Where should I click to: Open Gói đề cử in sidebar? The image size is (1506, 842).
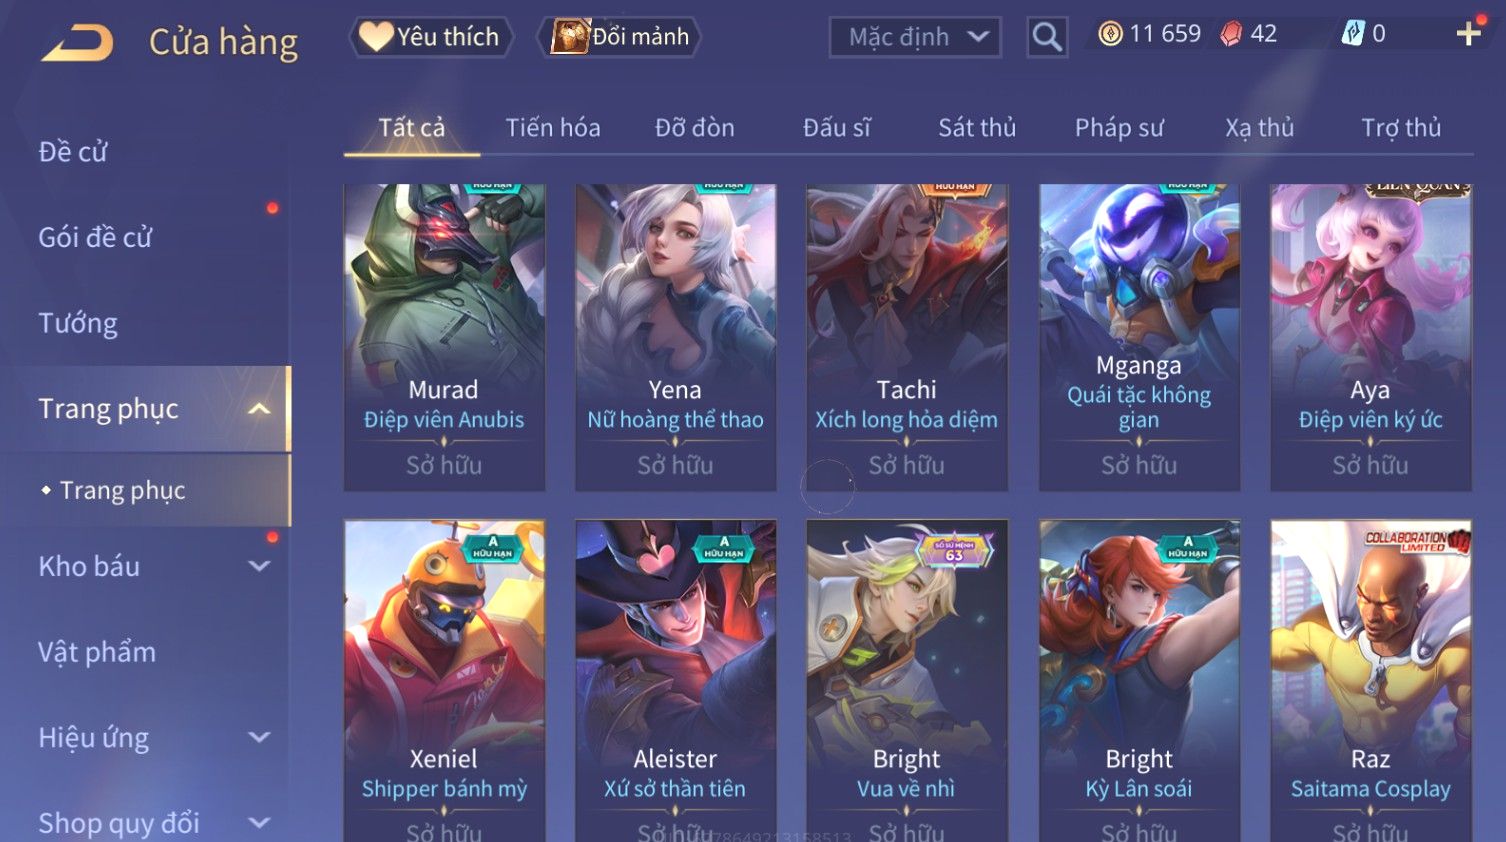click(96, 238)
